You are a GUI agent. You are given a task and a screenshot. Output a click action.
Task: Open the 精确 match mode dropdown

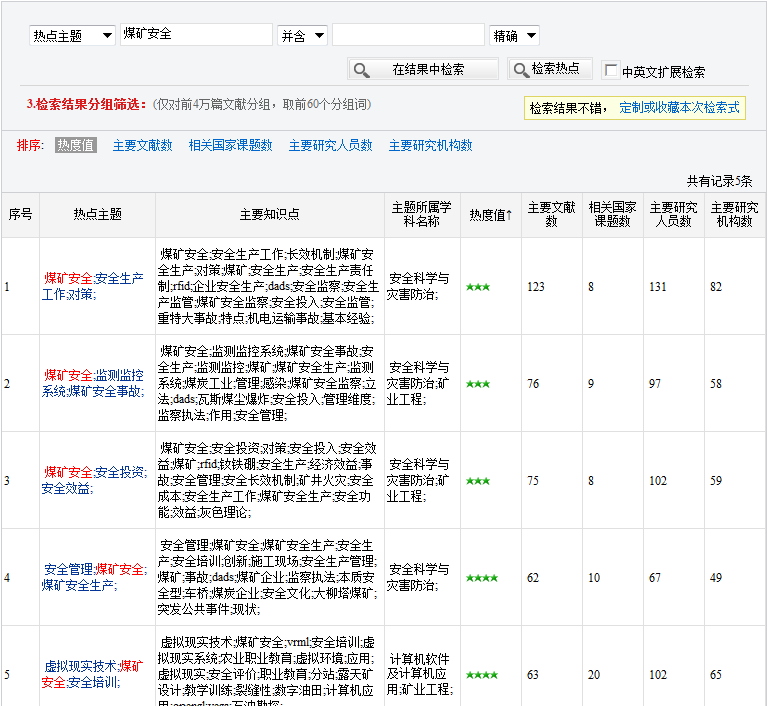(x=514, y=35)
